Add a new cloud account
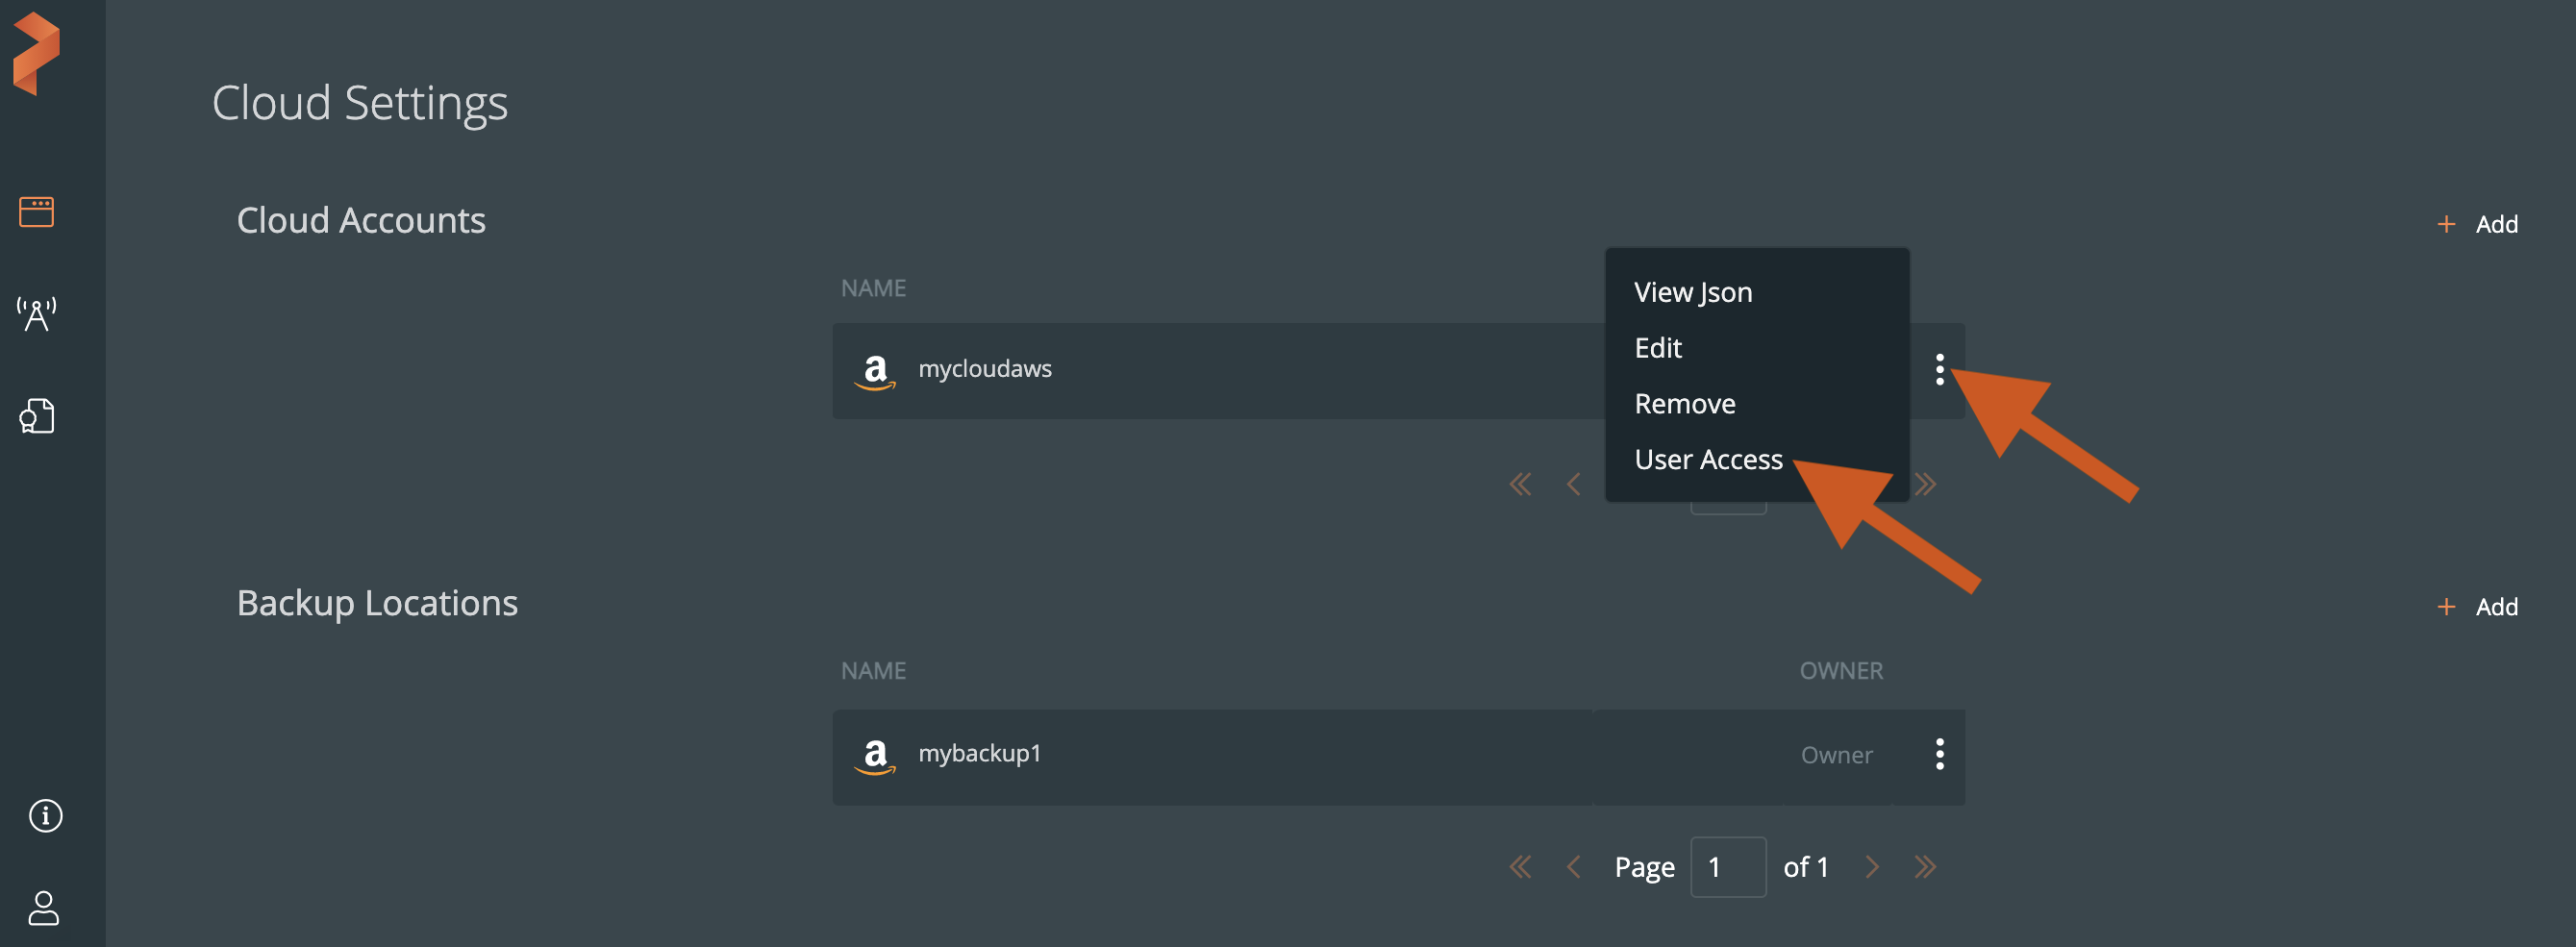This screenshot has height=947, width=2576. (x=2477, y=224)
